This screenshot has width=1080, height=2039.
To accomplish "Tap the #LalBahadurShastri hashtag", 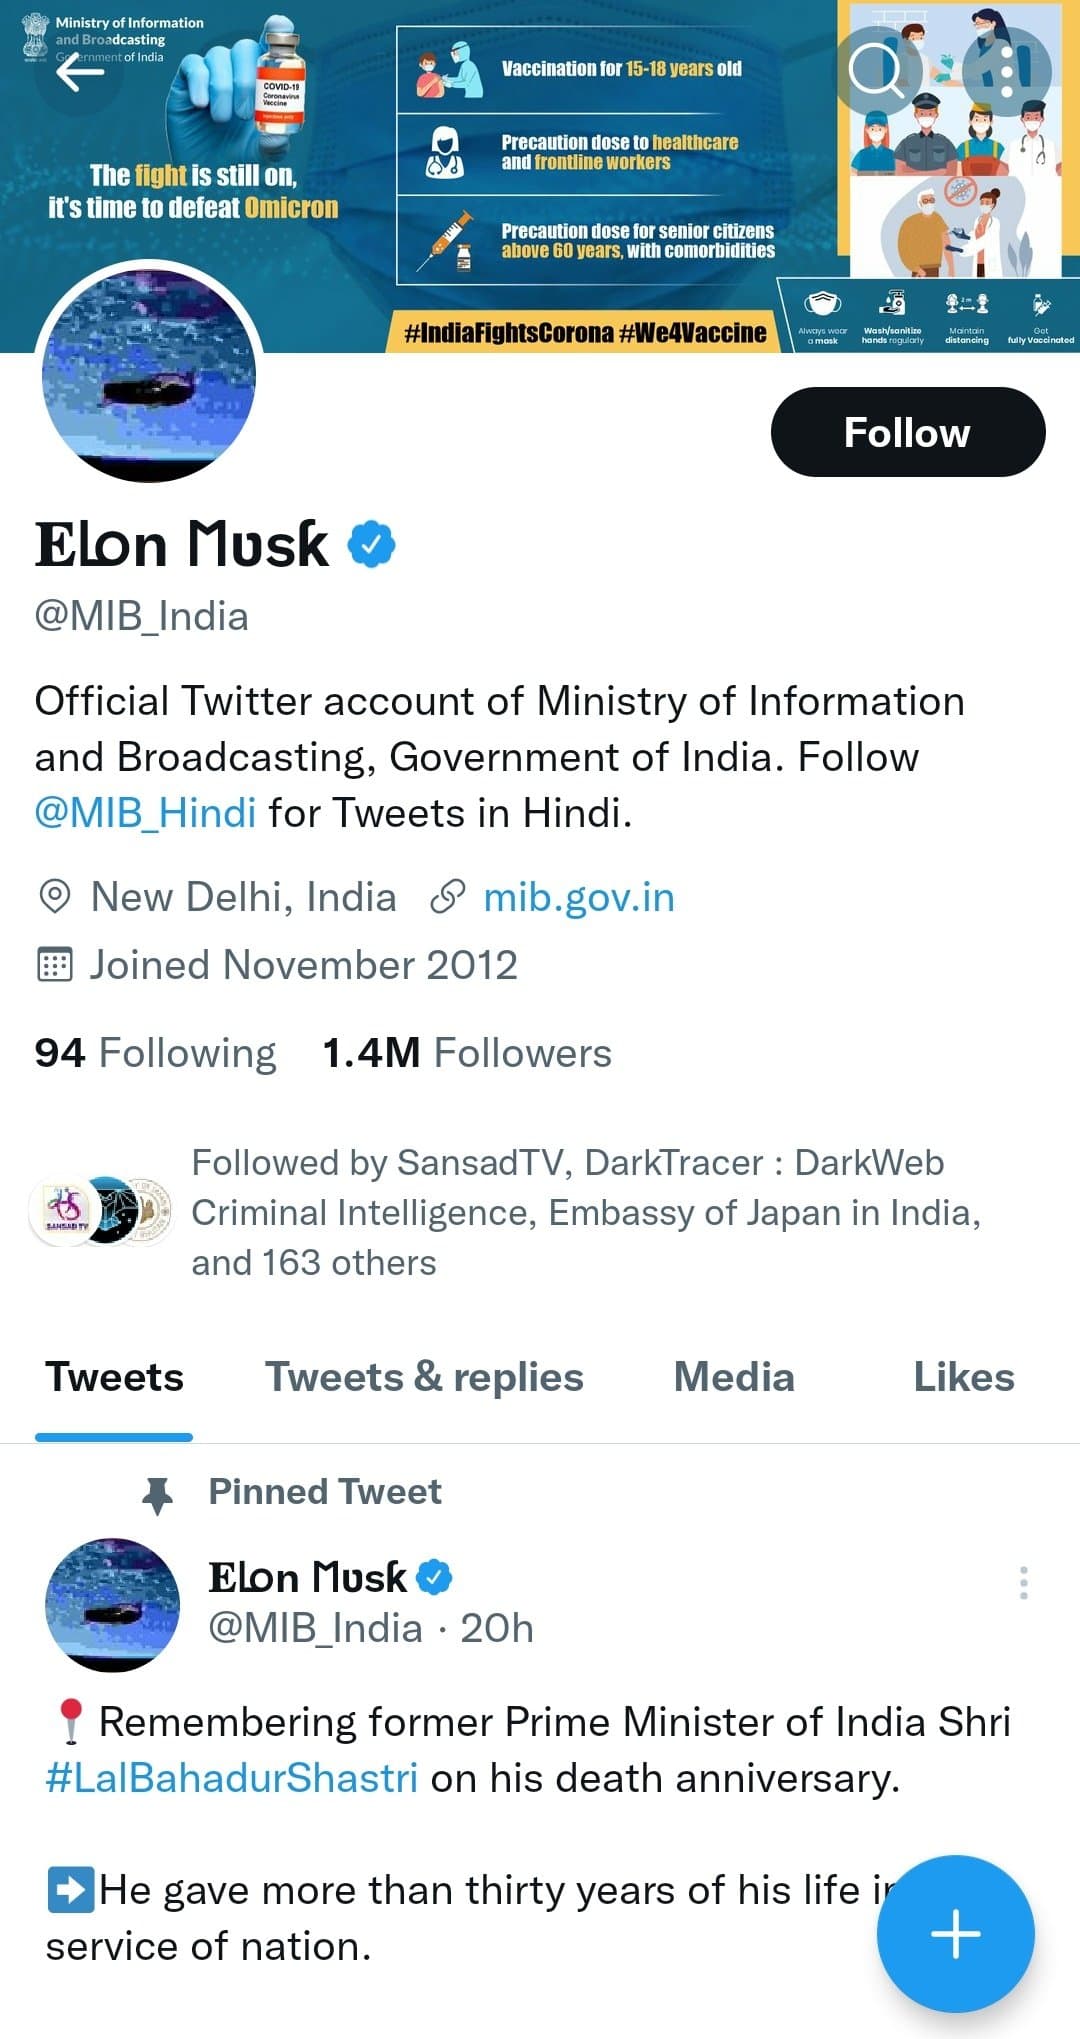I will coord(232,1778).
